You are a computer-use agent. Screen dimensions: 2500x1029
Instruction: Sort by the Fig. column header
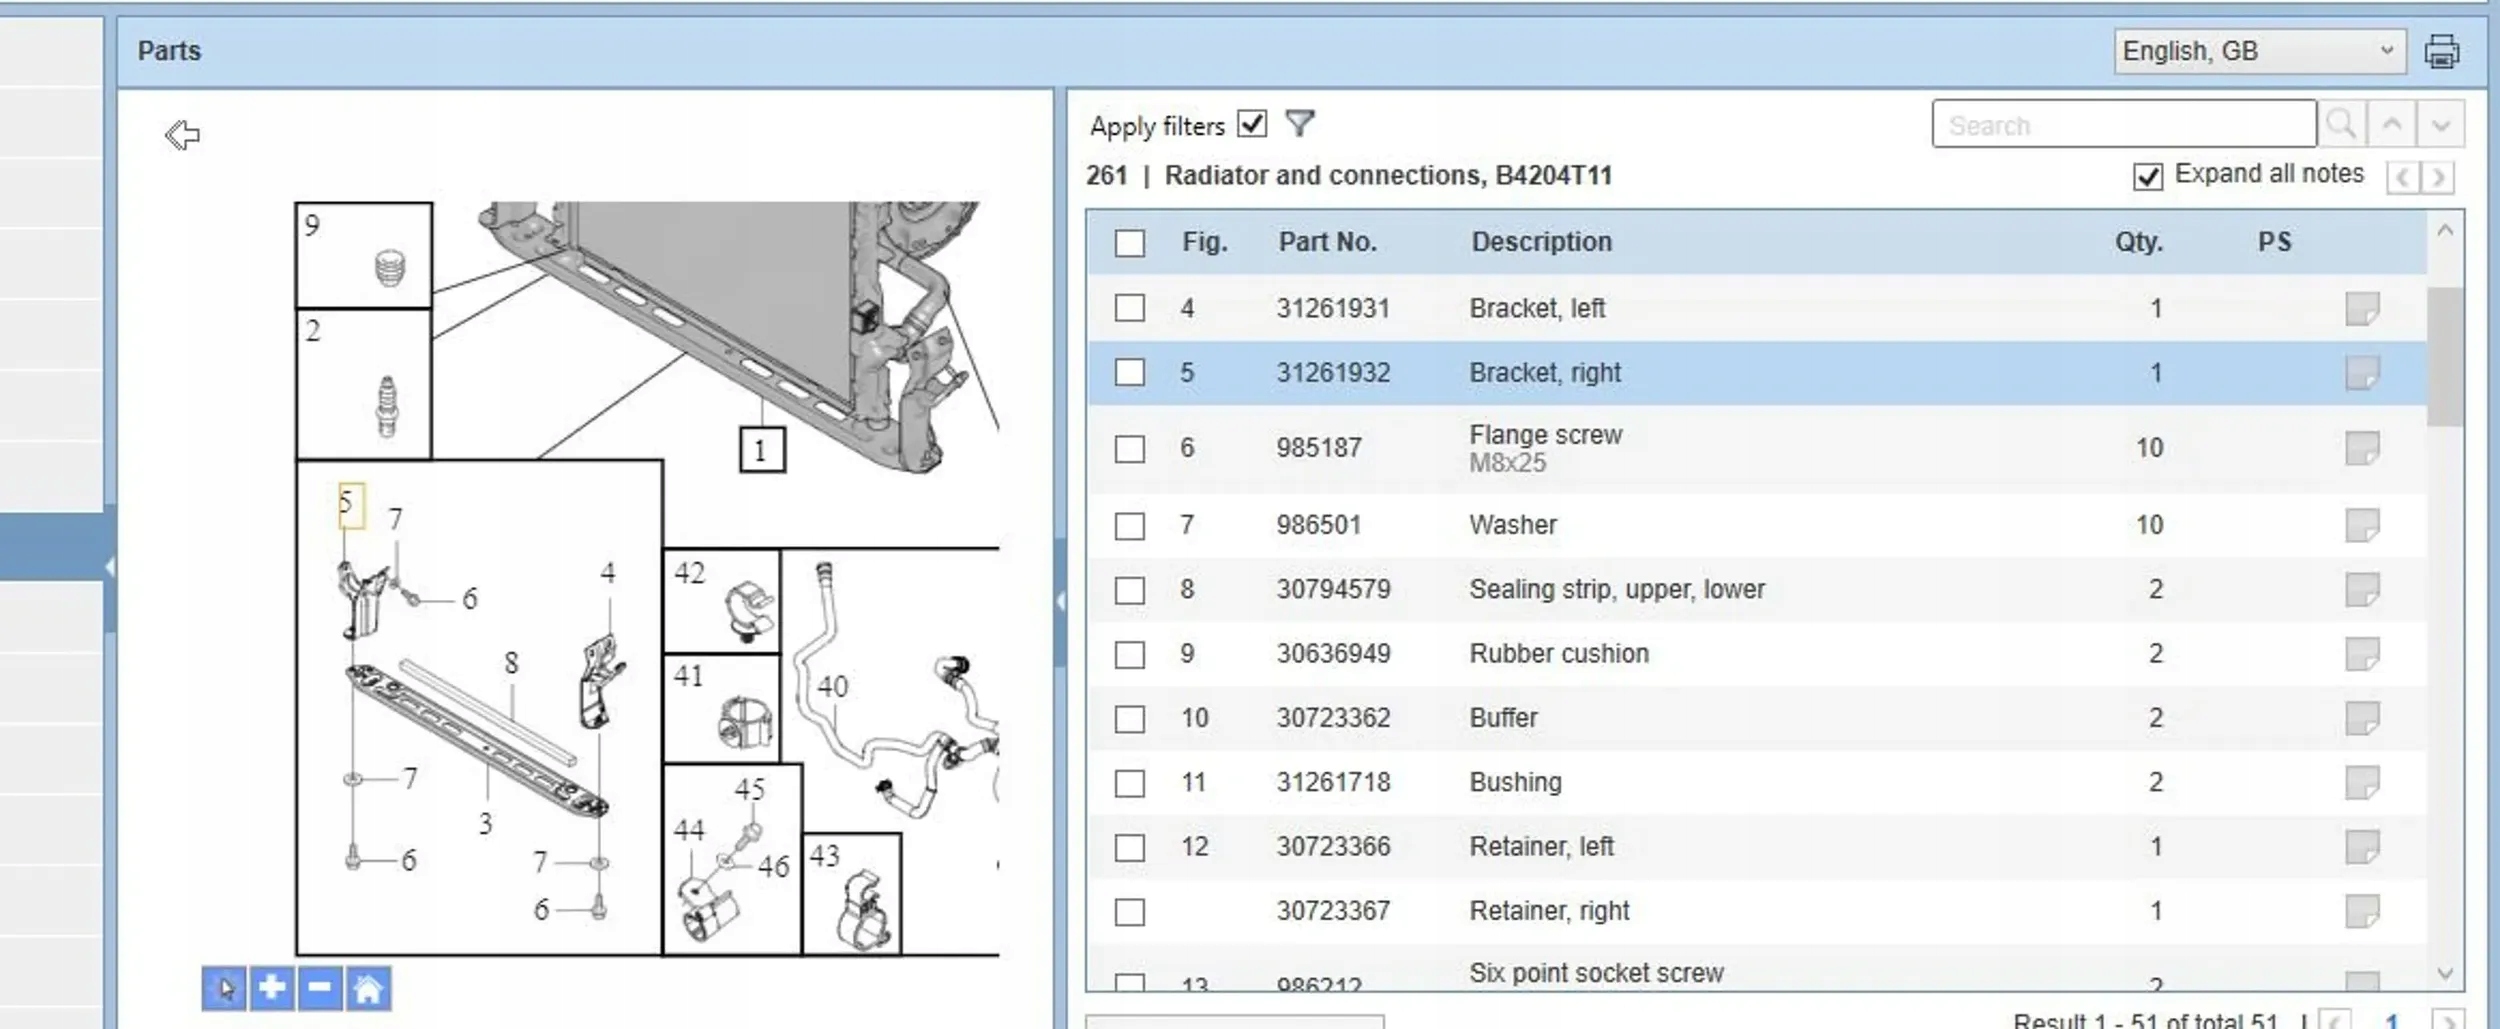point(1204,242)
